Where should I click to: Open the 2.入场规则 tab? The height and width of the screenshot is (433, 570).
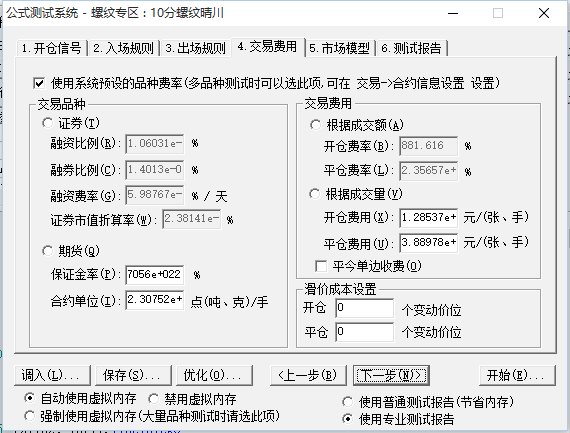[x=124, y=48]
